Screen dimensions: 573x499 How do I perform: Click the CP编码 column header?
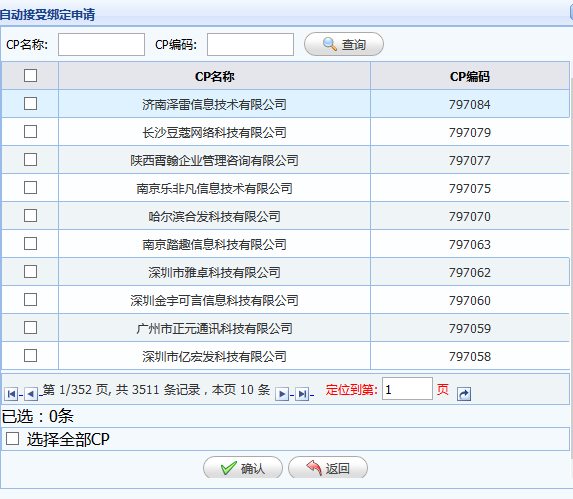click(x=470, y=76)
